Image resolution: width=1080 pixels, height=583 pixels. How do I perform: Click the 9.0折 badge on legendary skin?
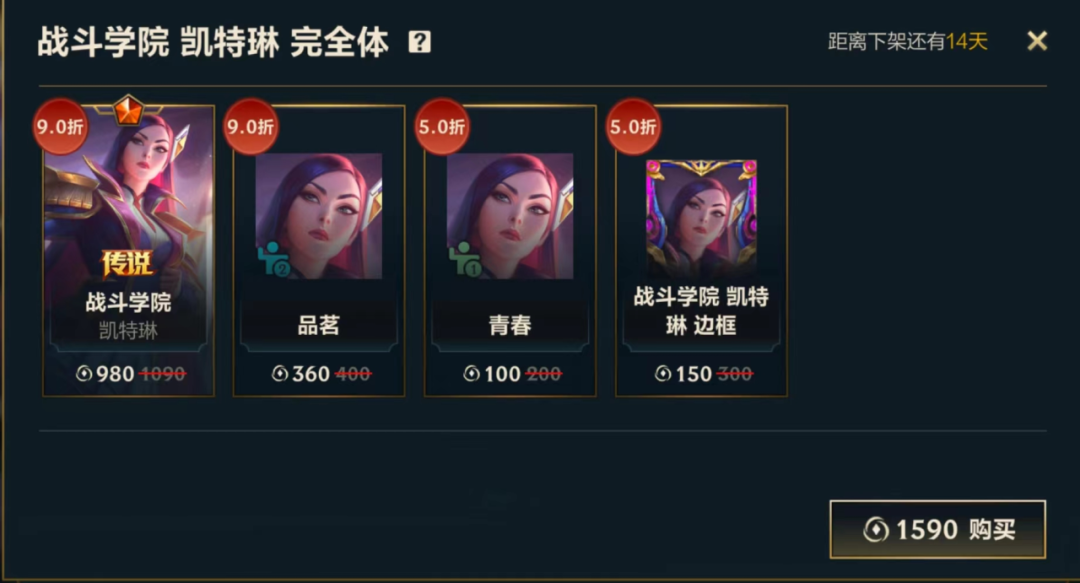(x=61, y=126)
